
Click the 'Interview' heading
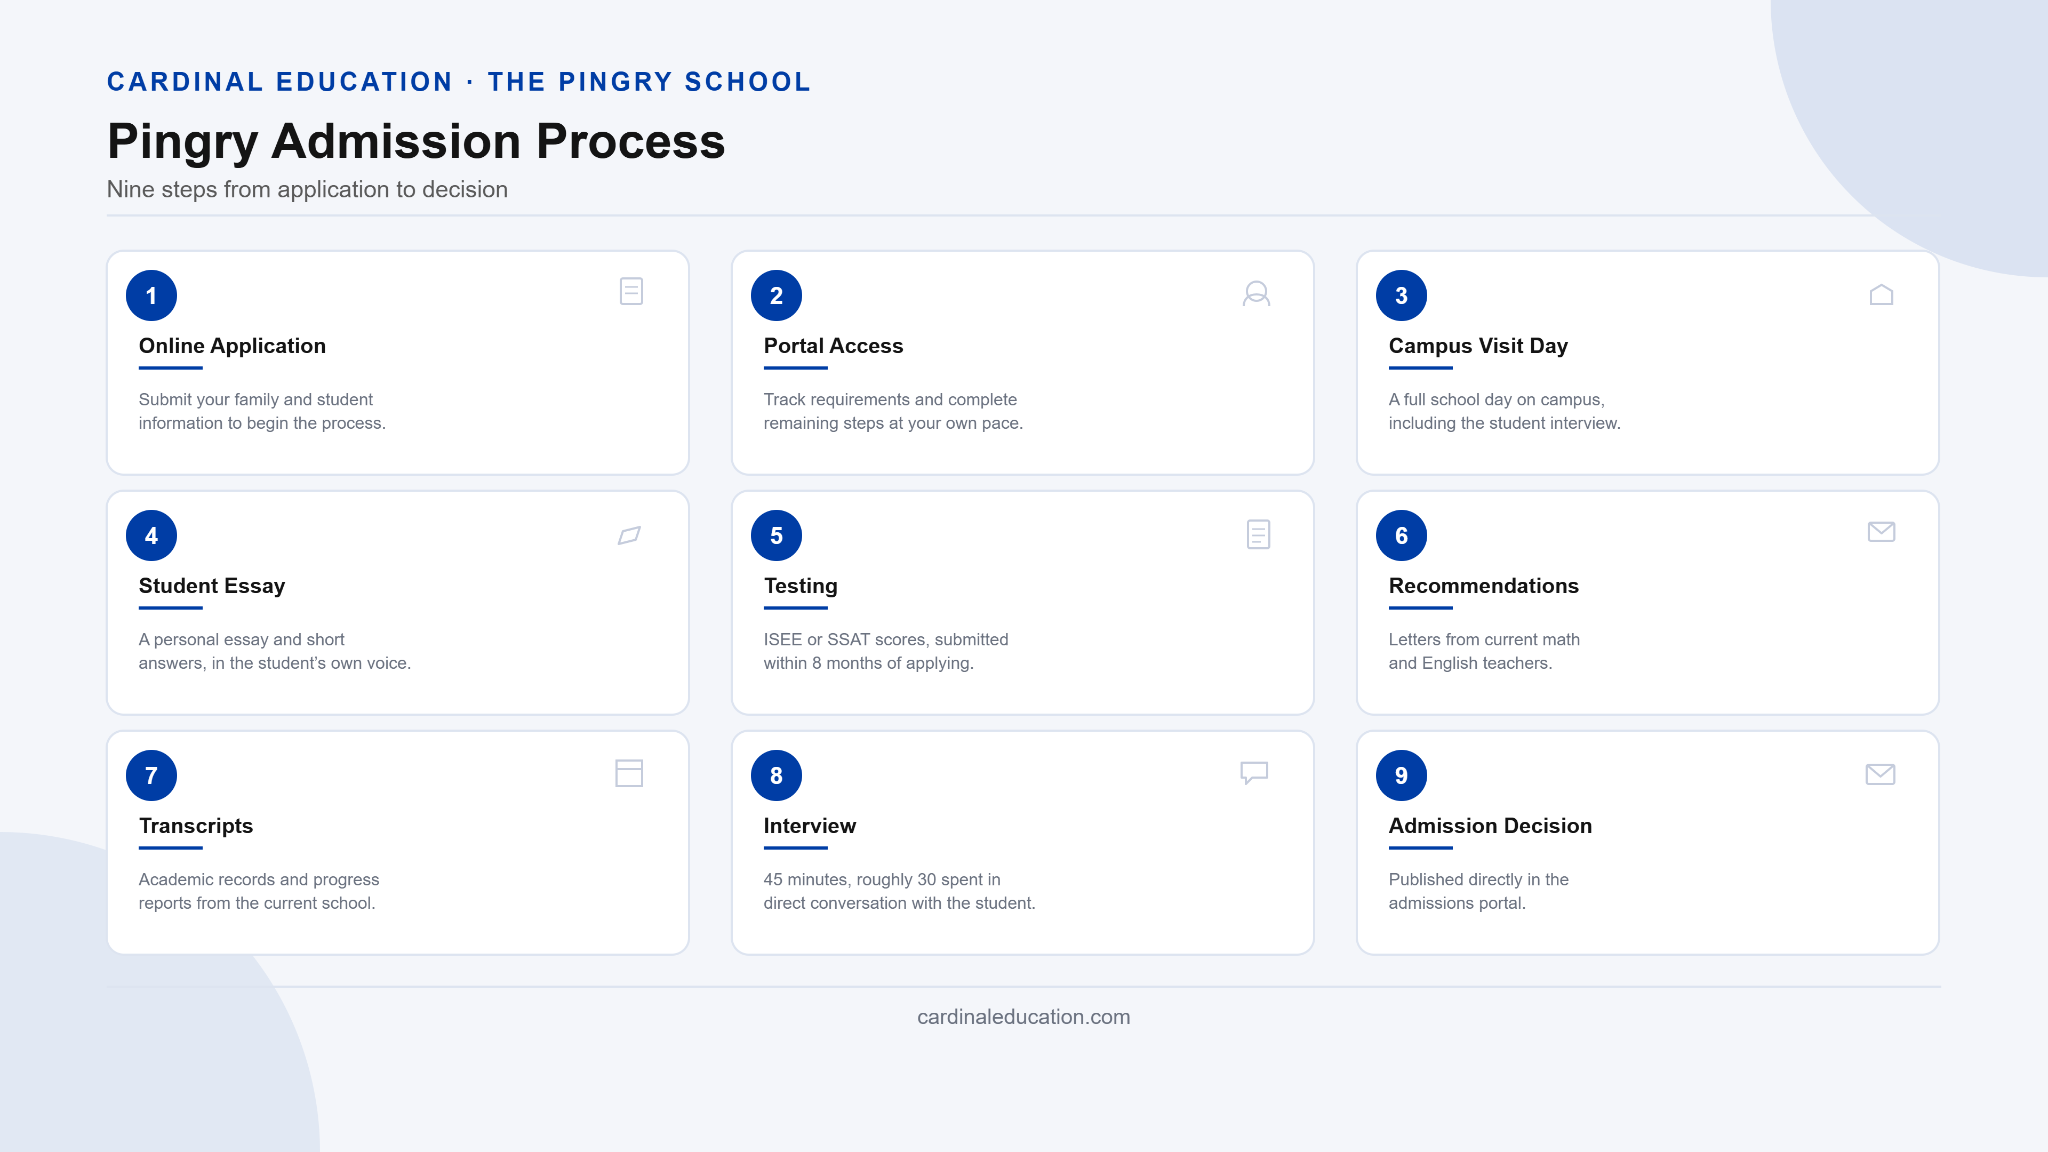pyautogui.click(x=809, y=826)
